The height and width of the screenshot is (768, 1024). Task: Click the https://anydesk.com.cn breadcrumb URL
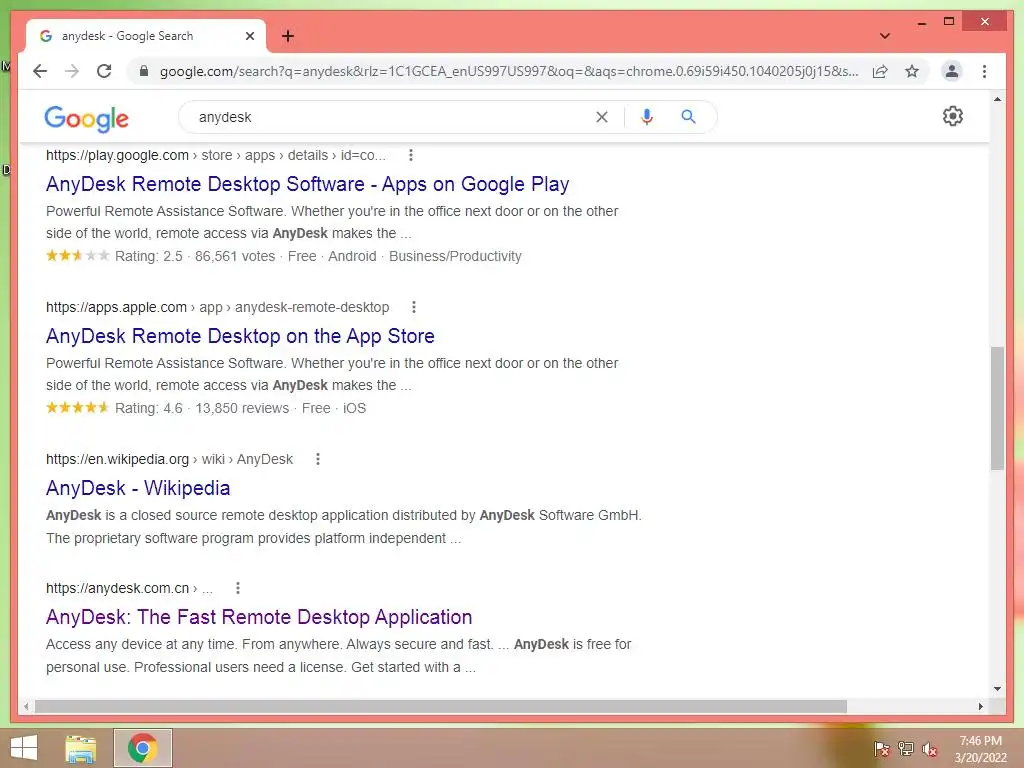tap(117, 588)
